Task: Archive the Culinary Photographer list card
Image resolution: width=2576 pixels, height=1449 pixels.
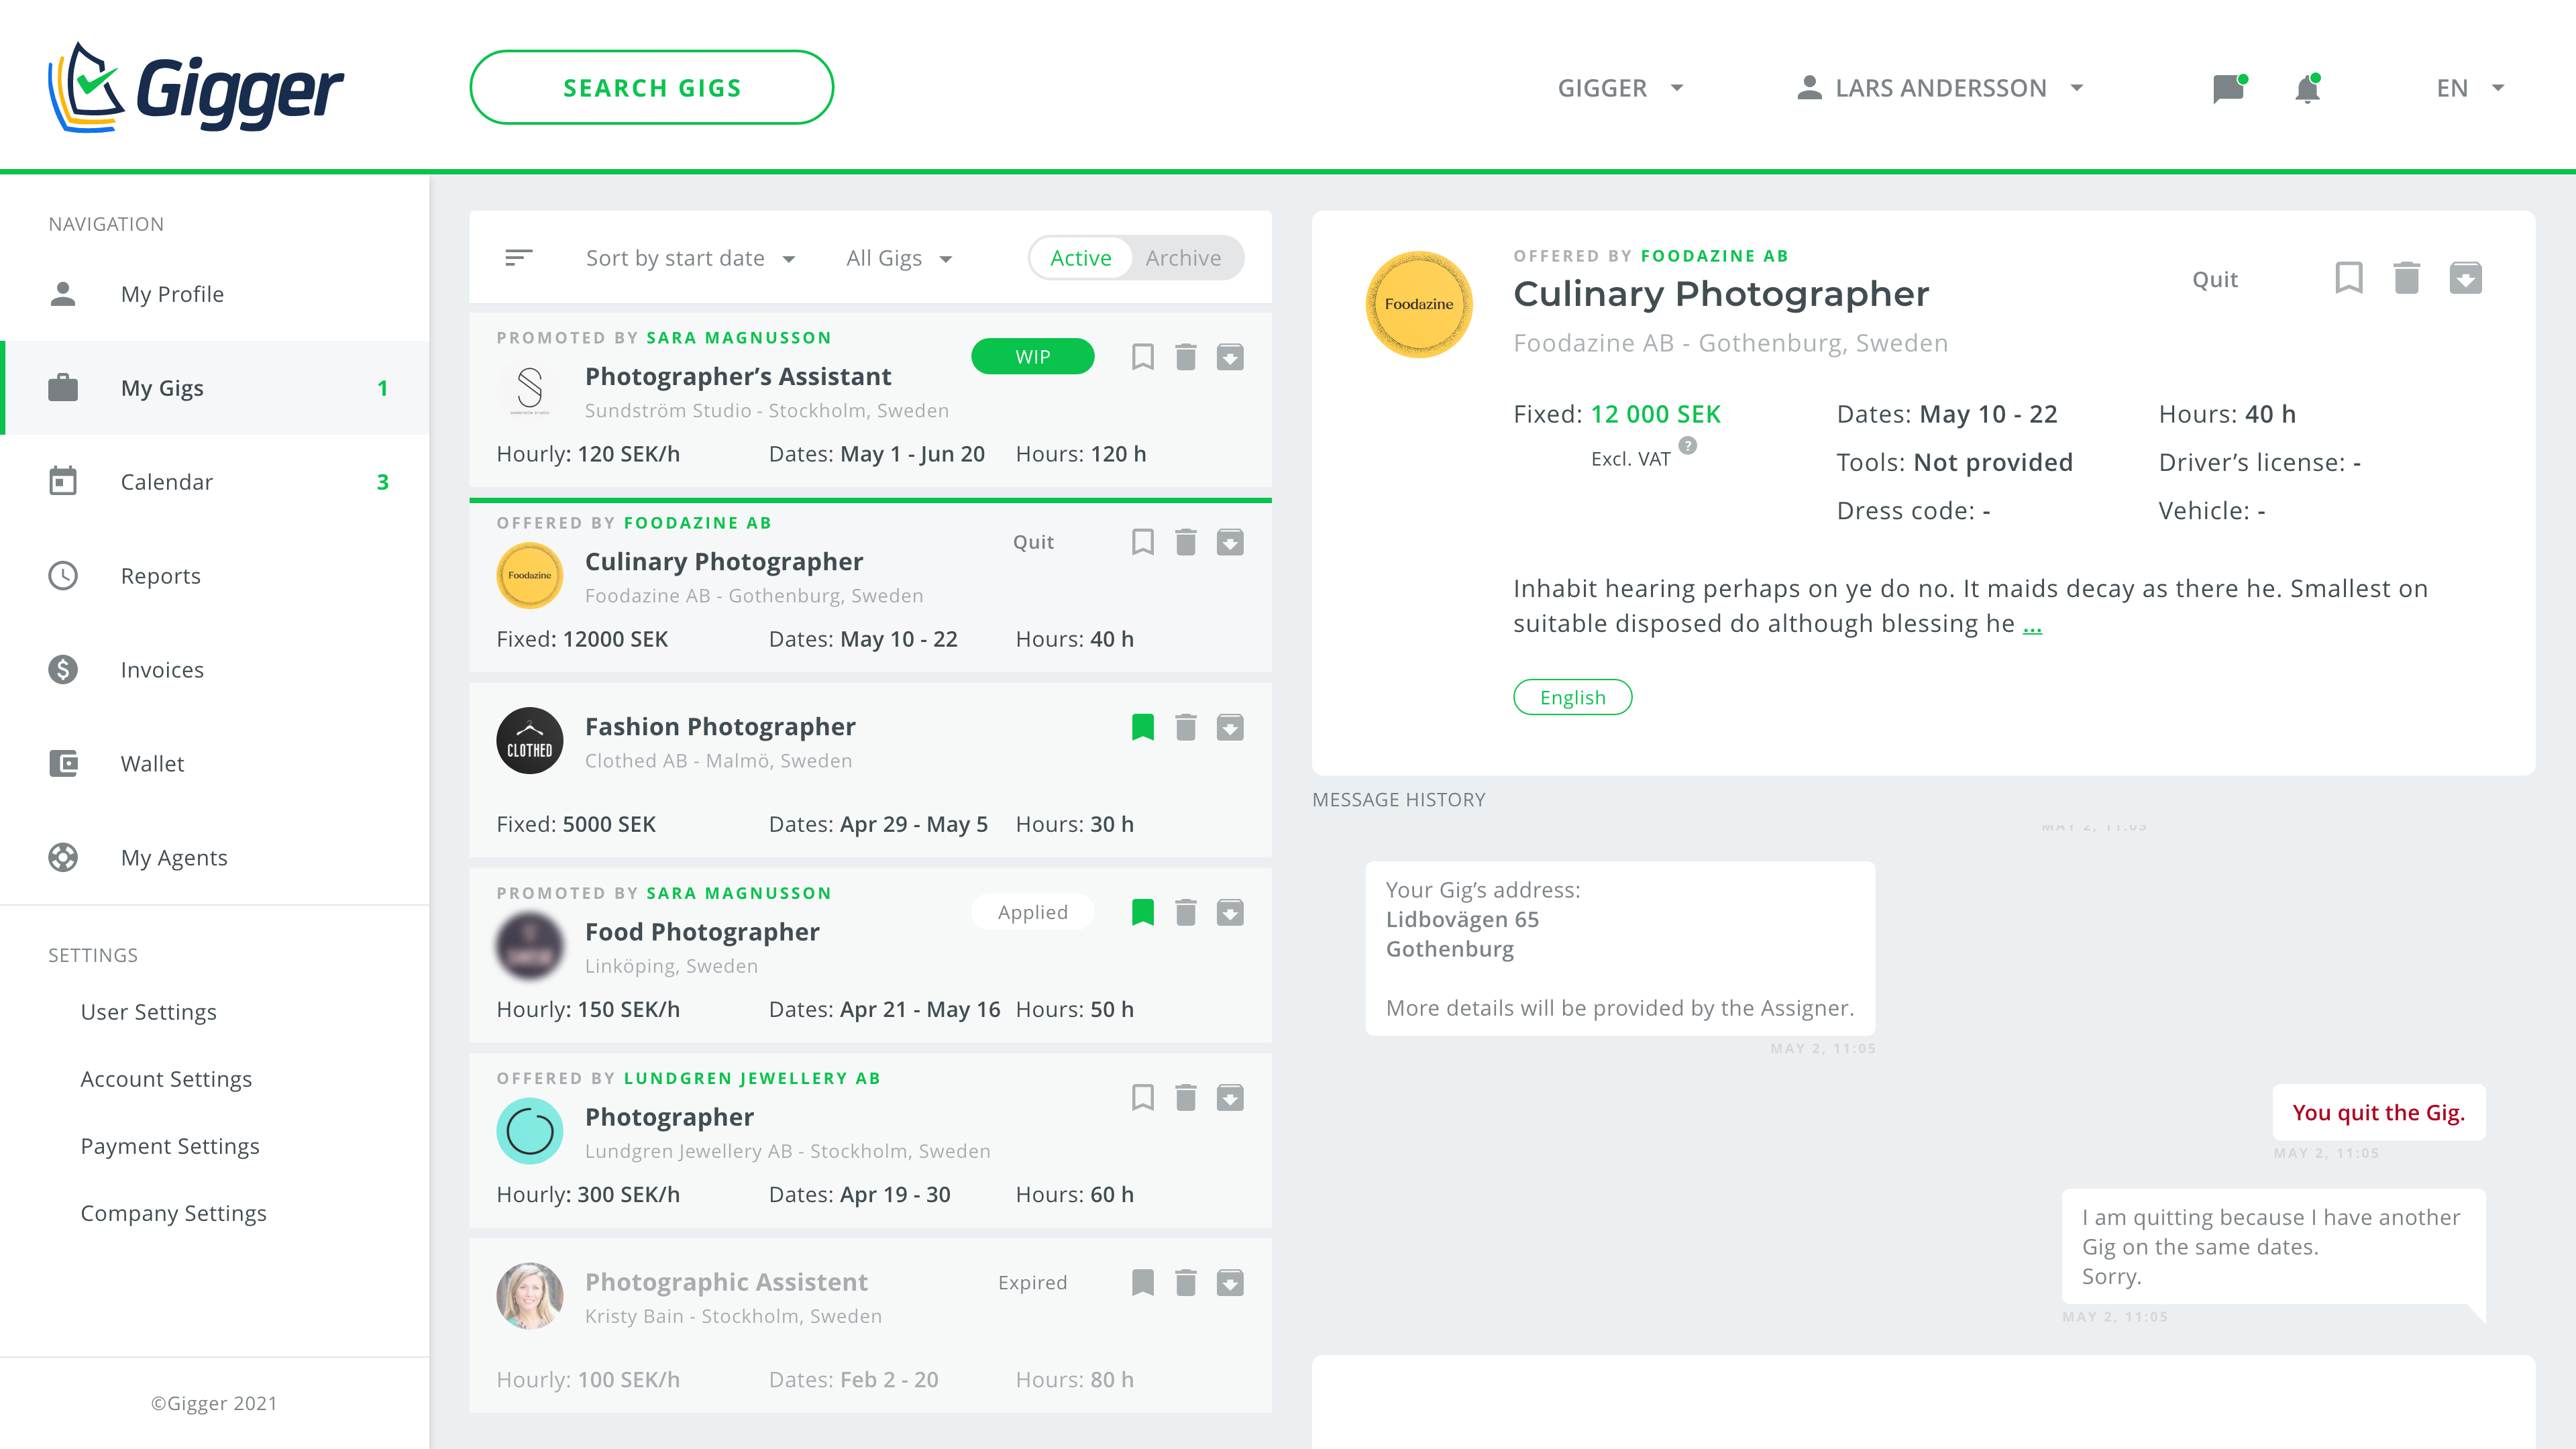Action: pyautogui.click(x=1230, y=542)
